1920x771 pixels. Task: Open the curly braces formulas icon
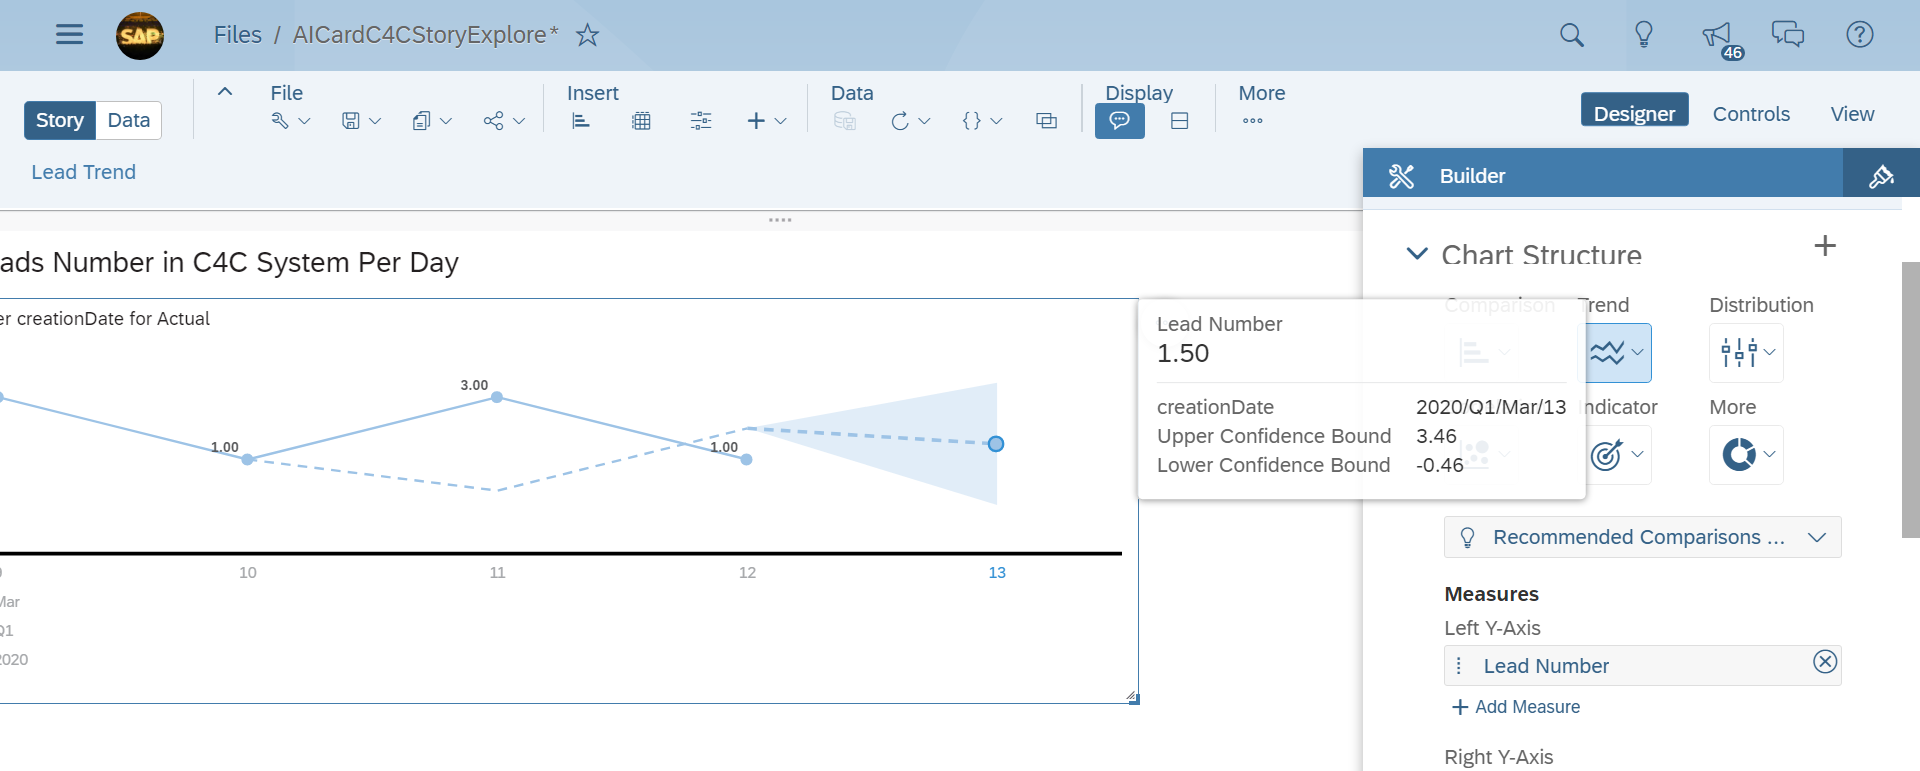[x=971, y=121]
